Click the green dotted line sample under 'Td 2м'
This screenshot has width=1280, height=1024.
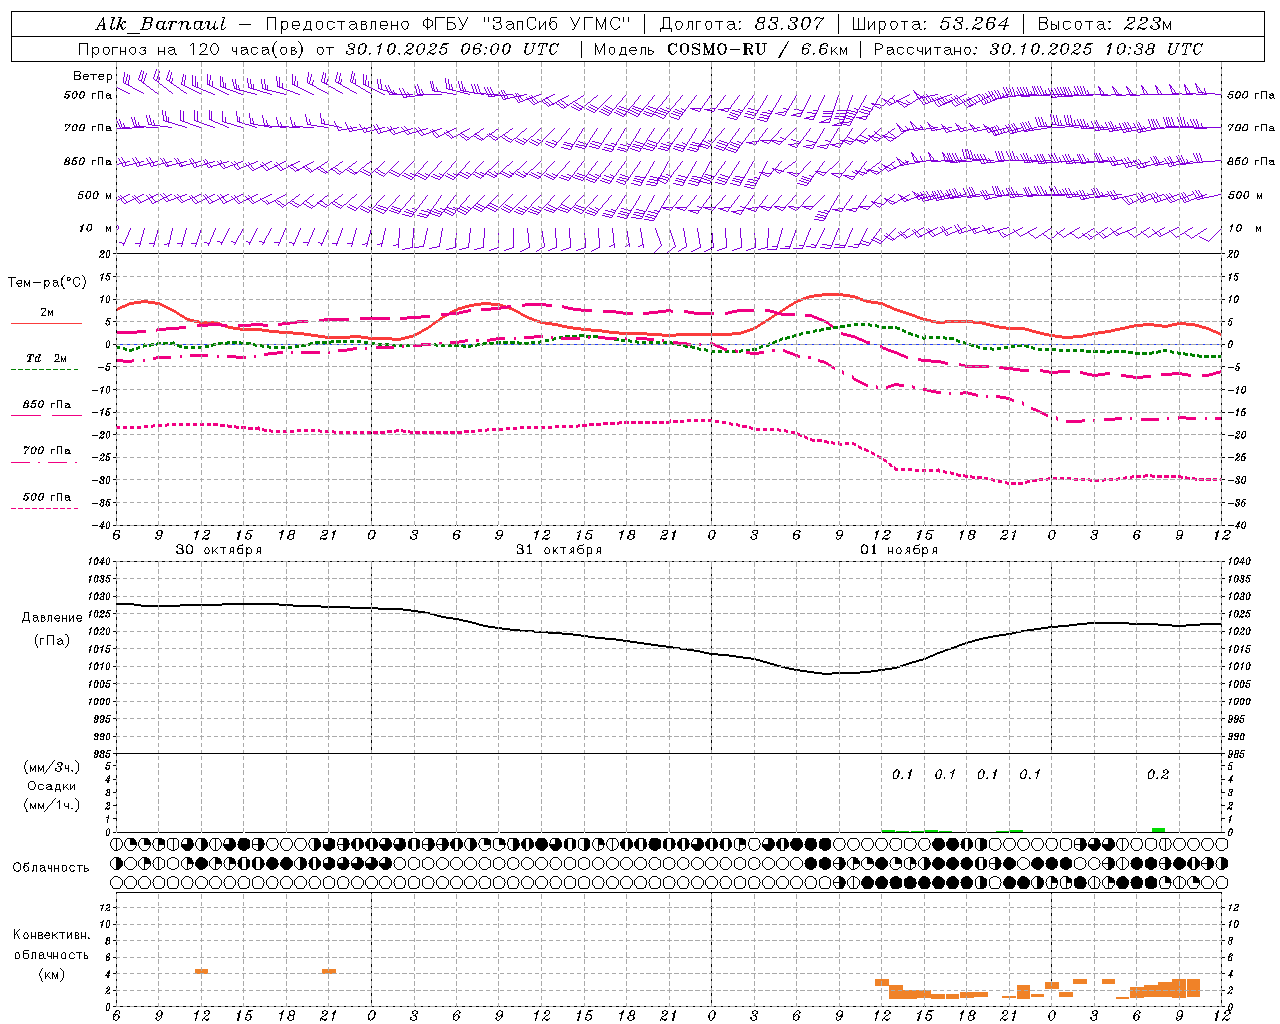45,370
